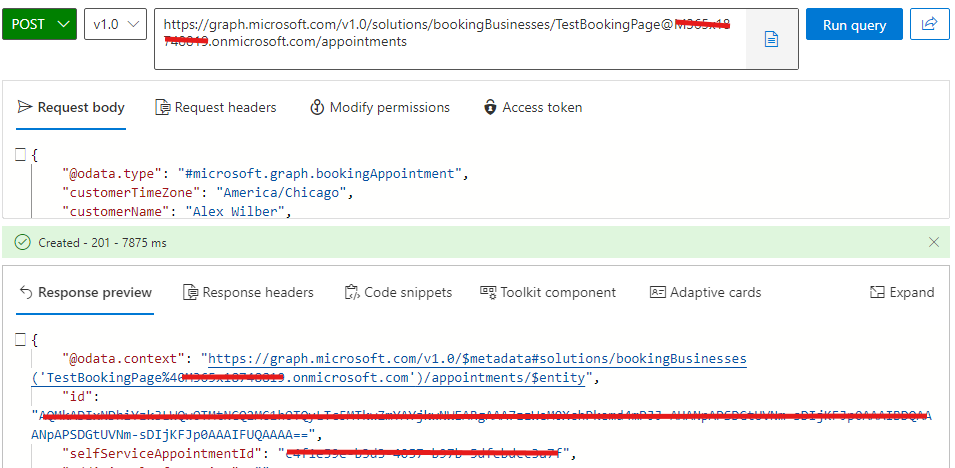Open the Adaptive cards tab

click(705, 293)
